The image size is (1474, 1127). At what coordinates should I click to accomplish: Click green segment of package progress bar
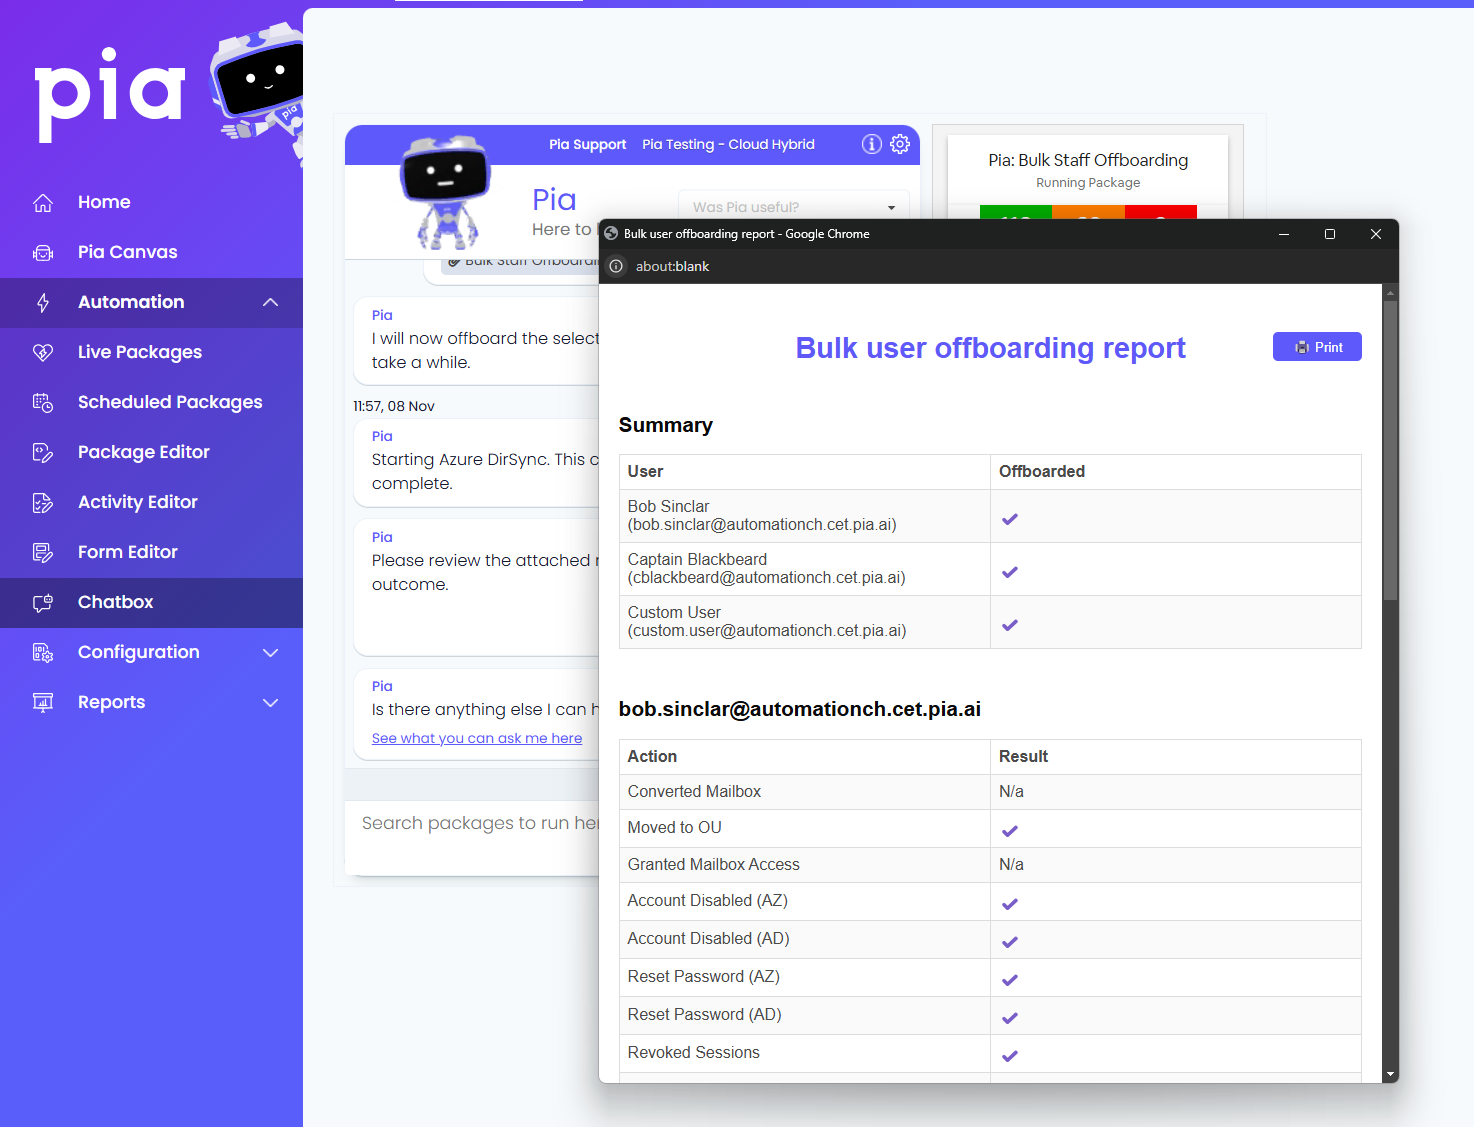pos(1015,212)
